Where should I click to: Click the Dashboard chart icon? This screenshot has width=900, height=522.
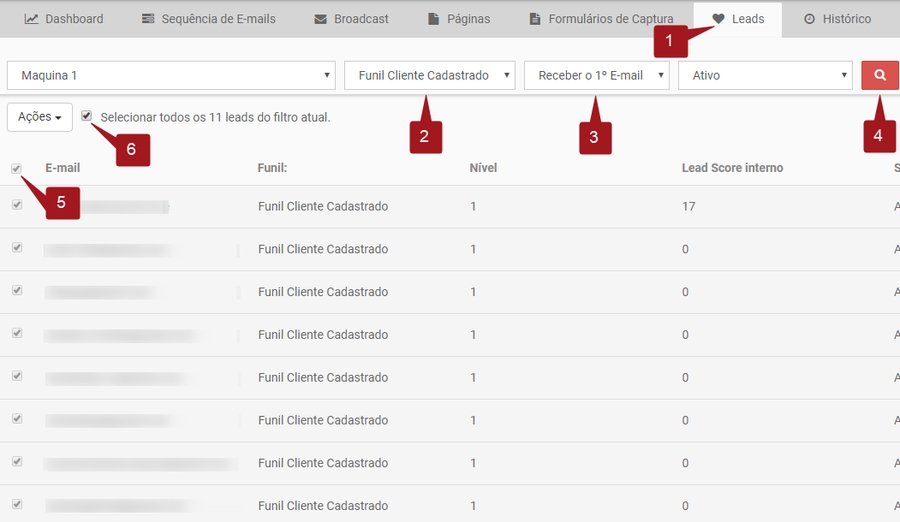32,19
